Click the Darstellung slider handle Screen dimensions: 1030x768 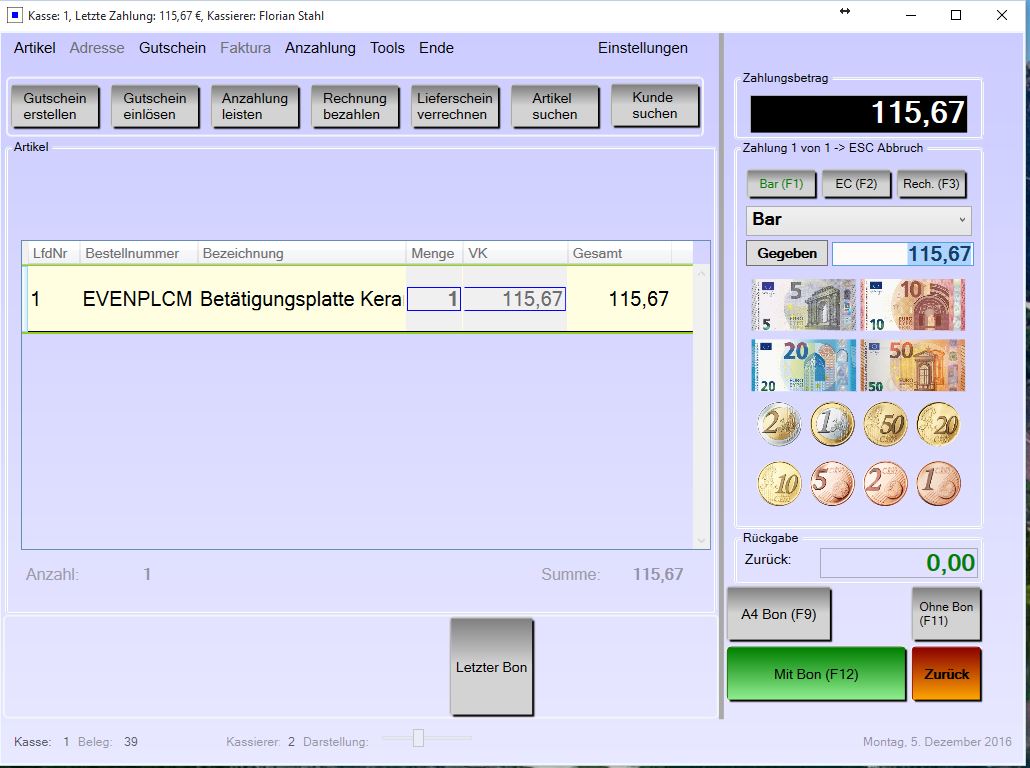coord(418,738)
